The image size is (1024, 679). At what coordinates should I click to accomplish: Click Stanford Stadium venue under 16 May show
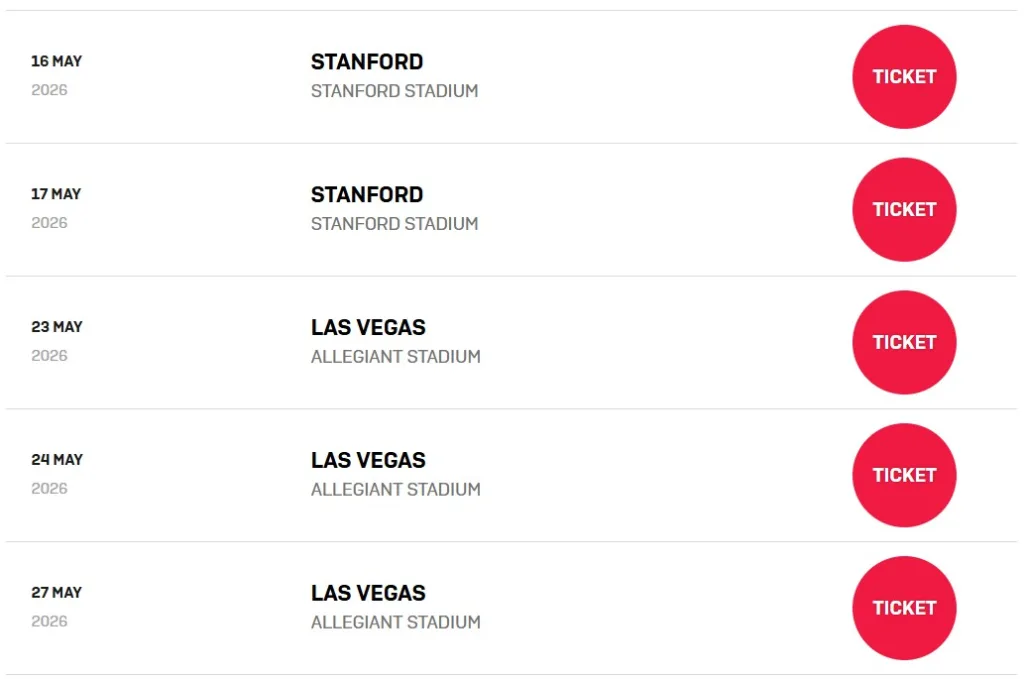pyautogui.click(x=394, y=91)
